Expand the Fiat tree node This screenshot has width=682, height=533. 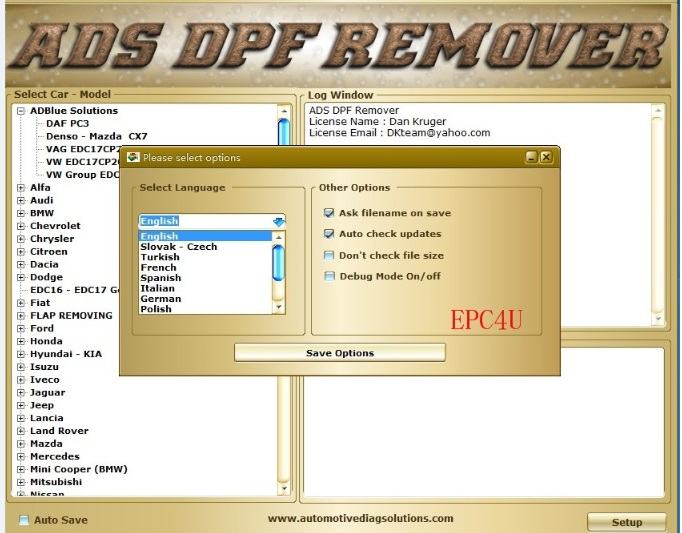20,303
